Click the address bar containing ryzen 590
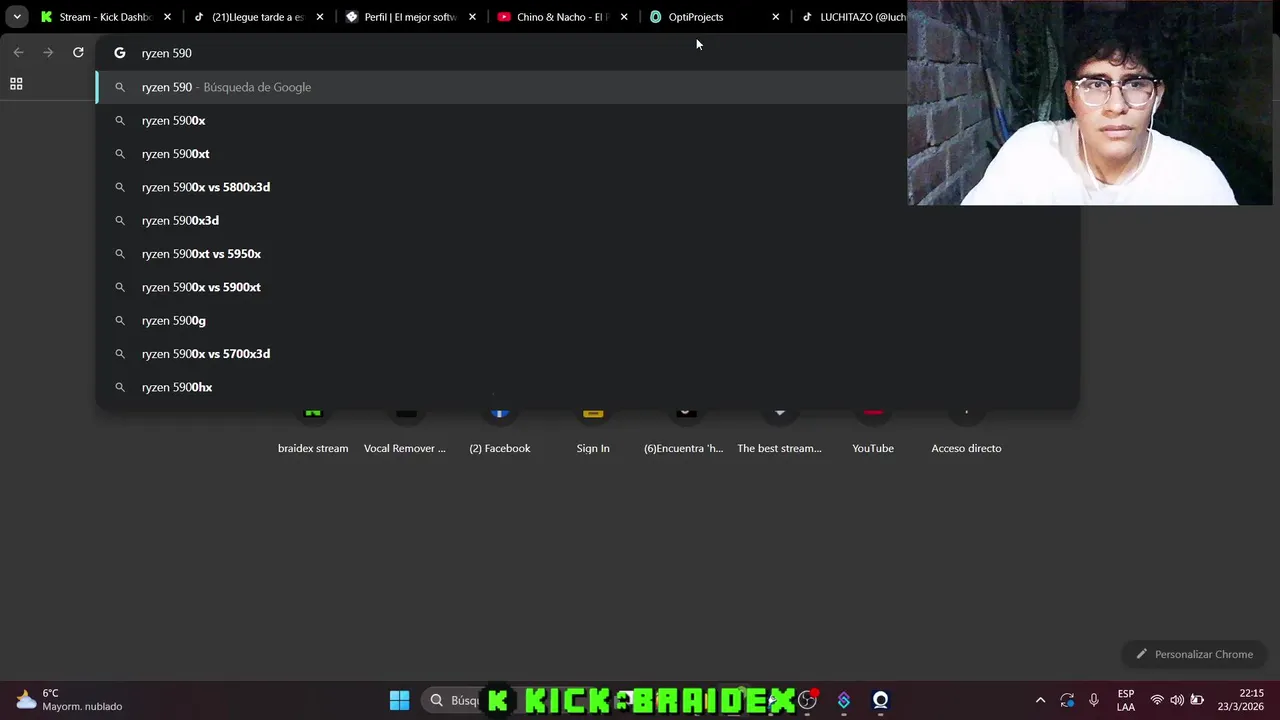1280x720 pixels. pyautogui.click(x=500, y=53)
